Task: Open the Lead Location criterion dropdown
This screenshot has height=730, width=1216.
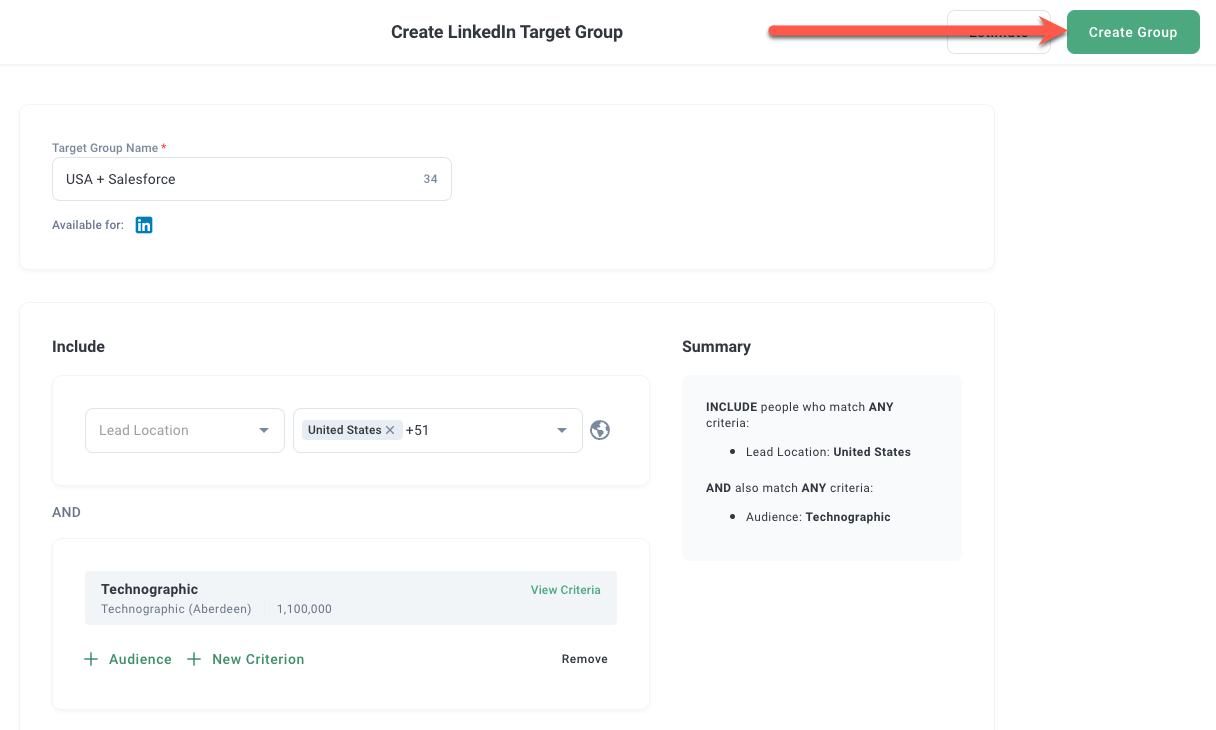Action: [x=184, y=430]
